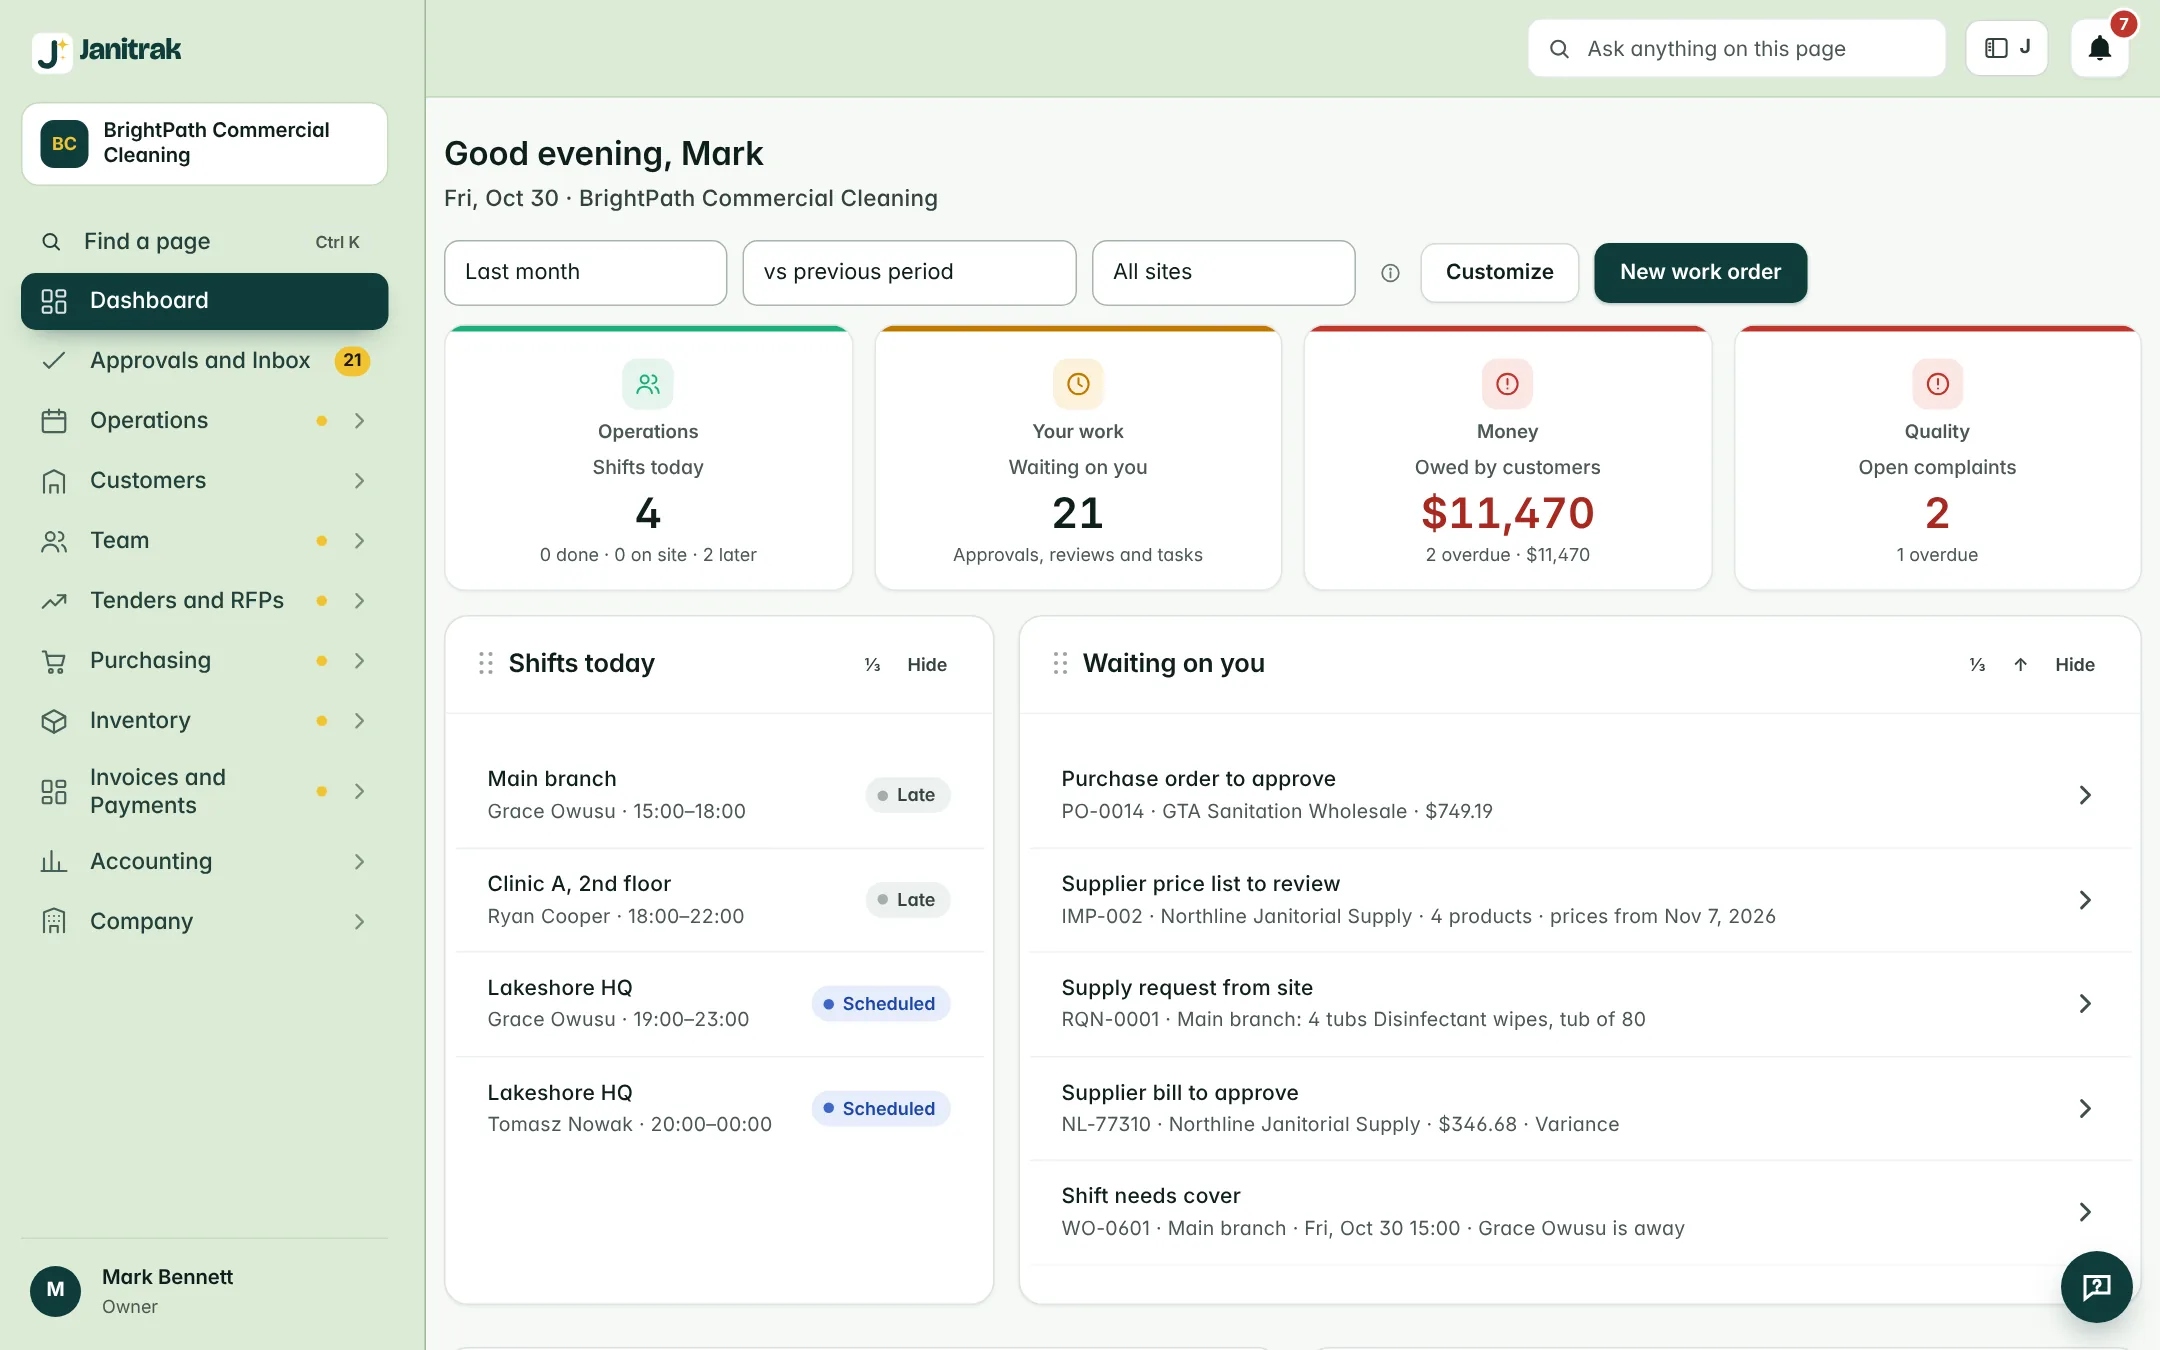Open Supplier bill to approve item

coord(1580,1108)
